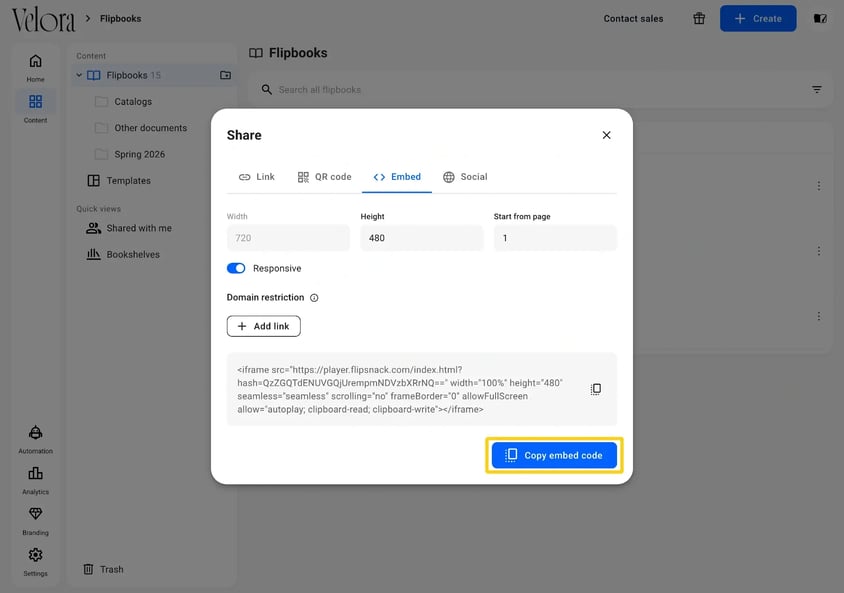Click the copy icon inside embed code box

[x=595, y=389]
